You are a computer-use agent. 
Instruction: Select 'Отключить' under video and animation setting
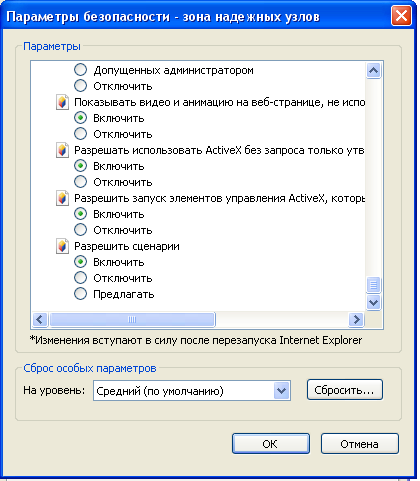point(80,134)
